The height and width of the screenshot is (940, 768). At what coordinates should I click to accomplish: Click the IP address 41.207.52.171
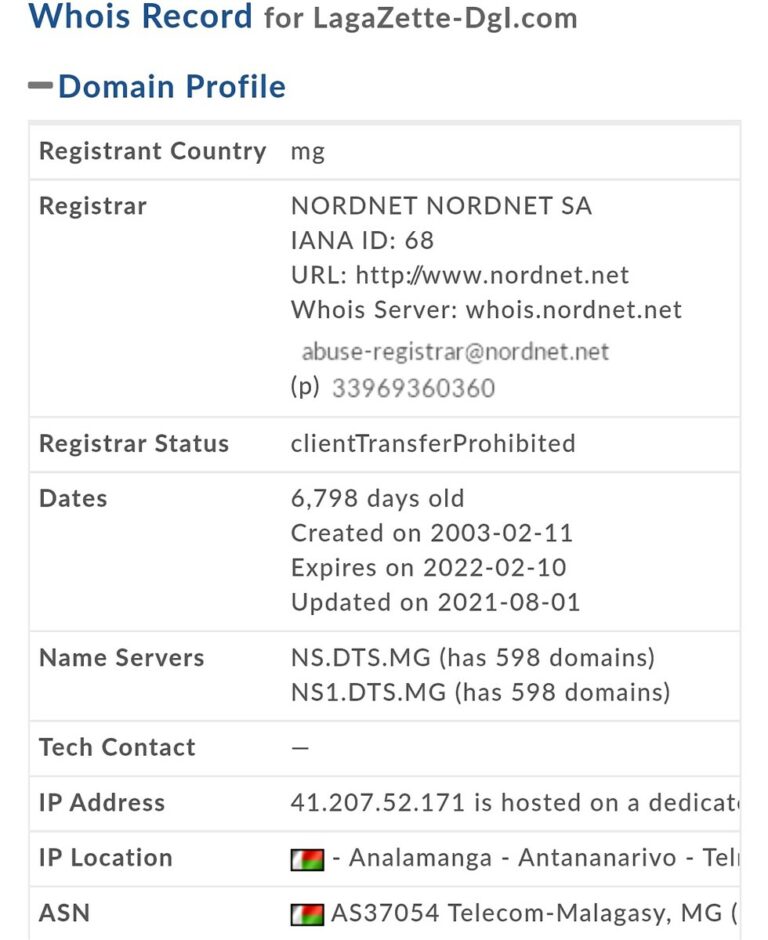[377, 803]
